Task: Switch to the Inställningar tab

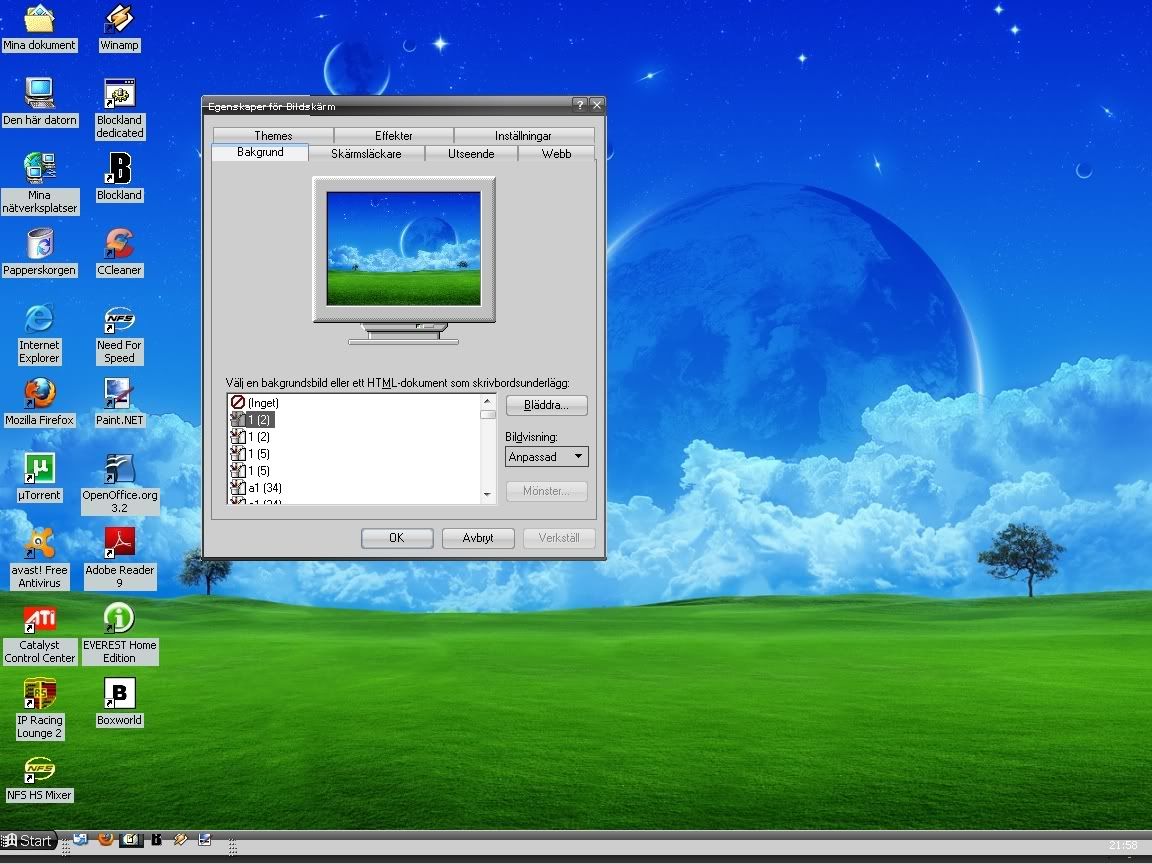Action: click(x=523, y=136)
